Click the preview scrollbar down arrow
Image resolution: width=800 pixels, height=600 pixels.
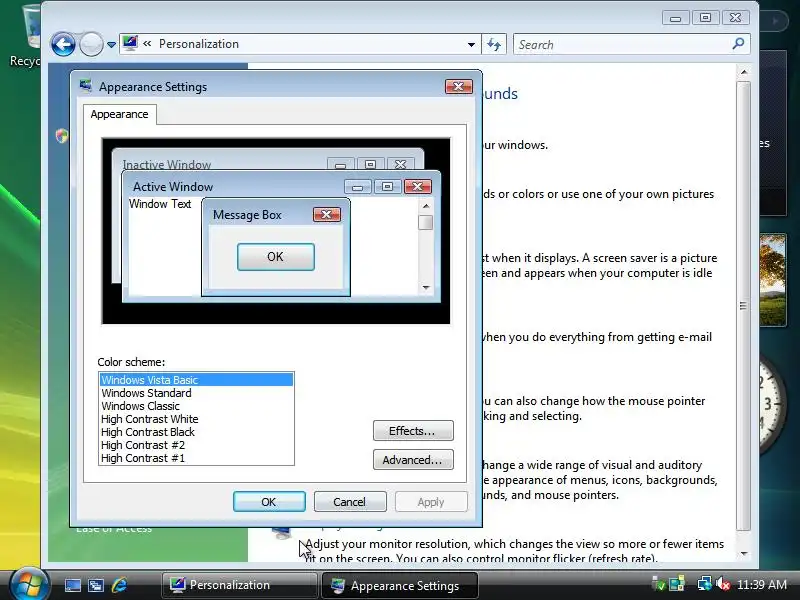coord(426,287)
